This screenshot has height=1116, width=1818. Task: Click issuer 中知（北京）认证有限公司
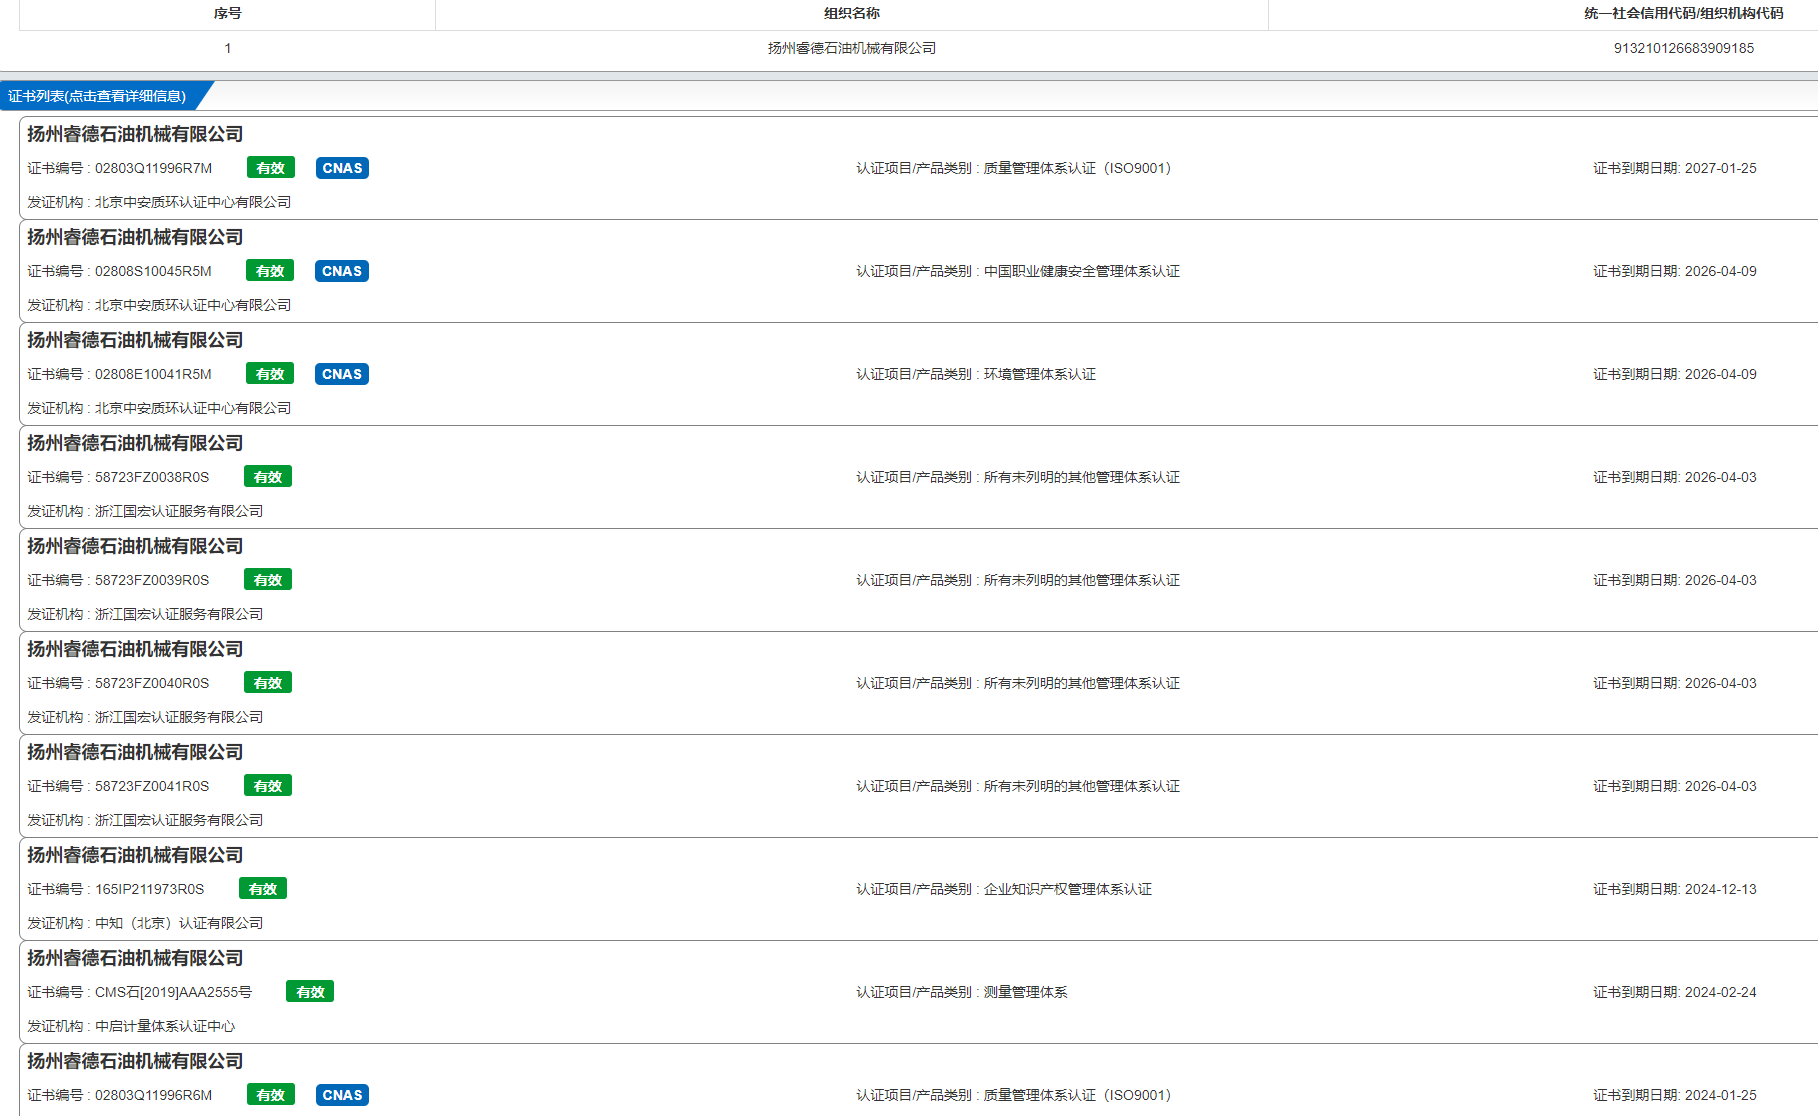tap(179, 923)
